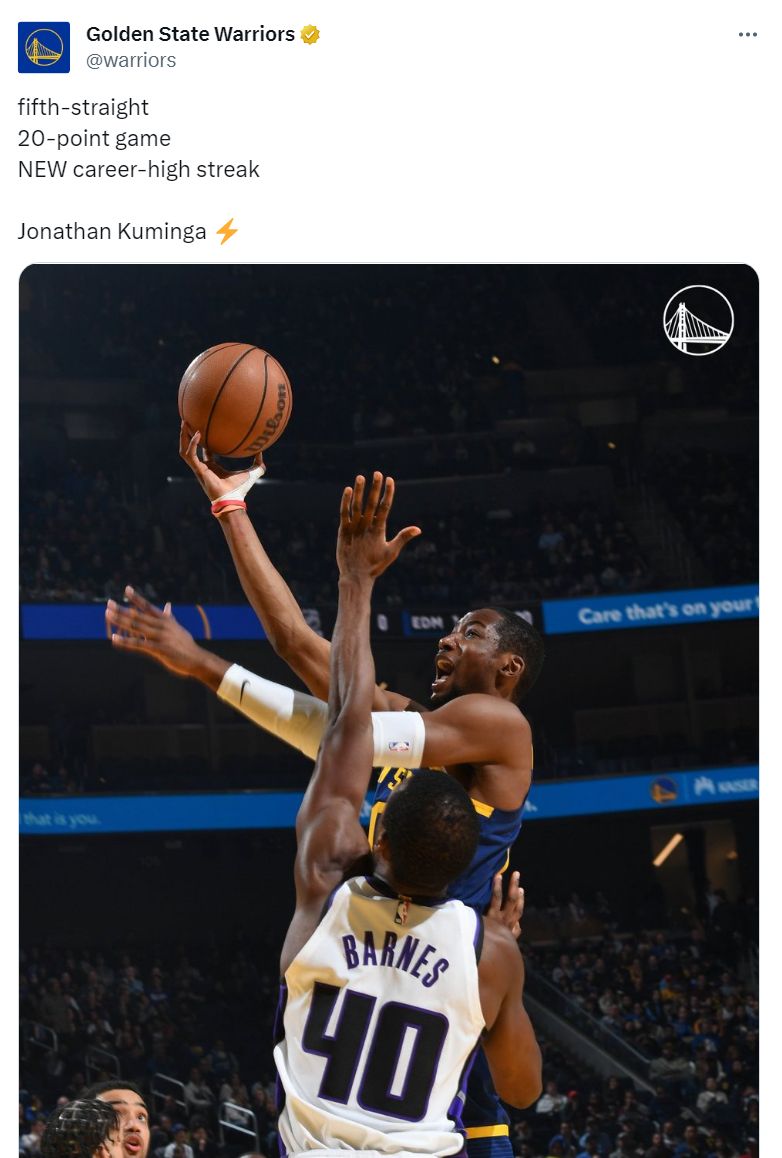Click the shooter's face in photo

(470, 654)
